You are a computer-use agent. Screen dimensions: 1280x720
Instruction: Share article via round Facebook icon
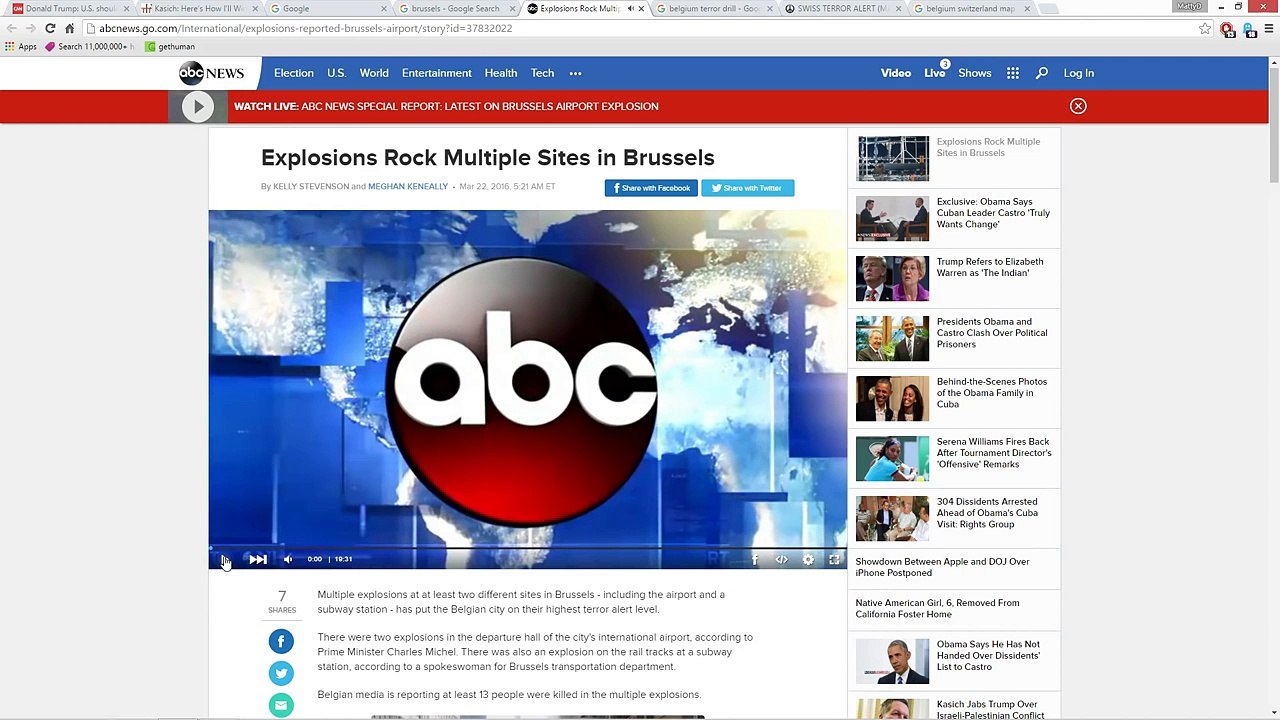(x=281, y=641)
